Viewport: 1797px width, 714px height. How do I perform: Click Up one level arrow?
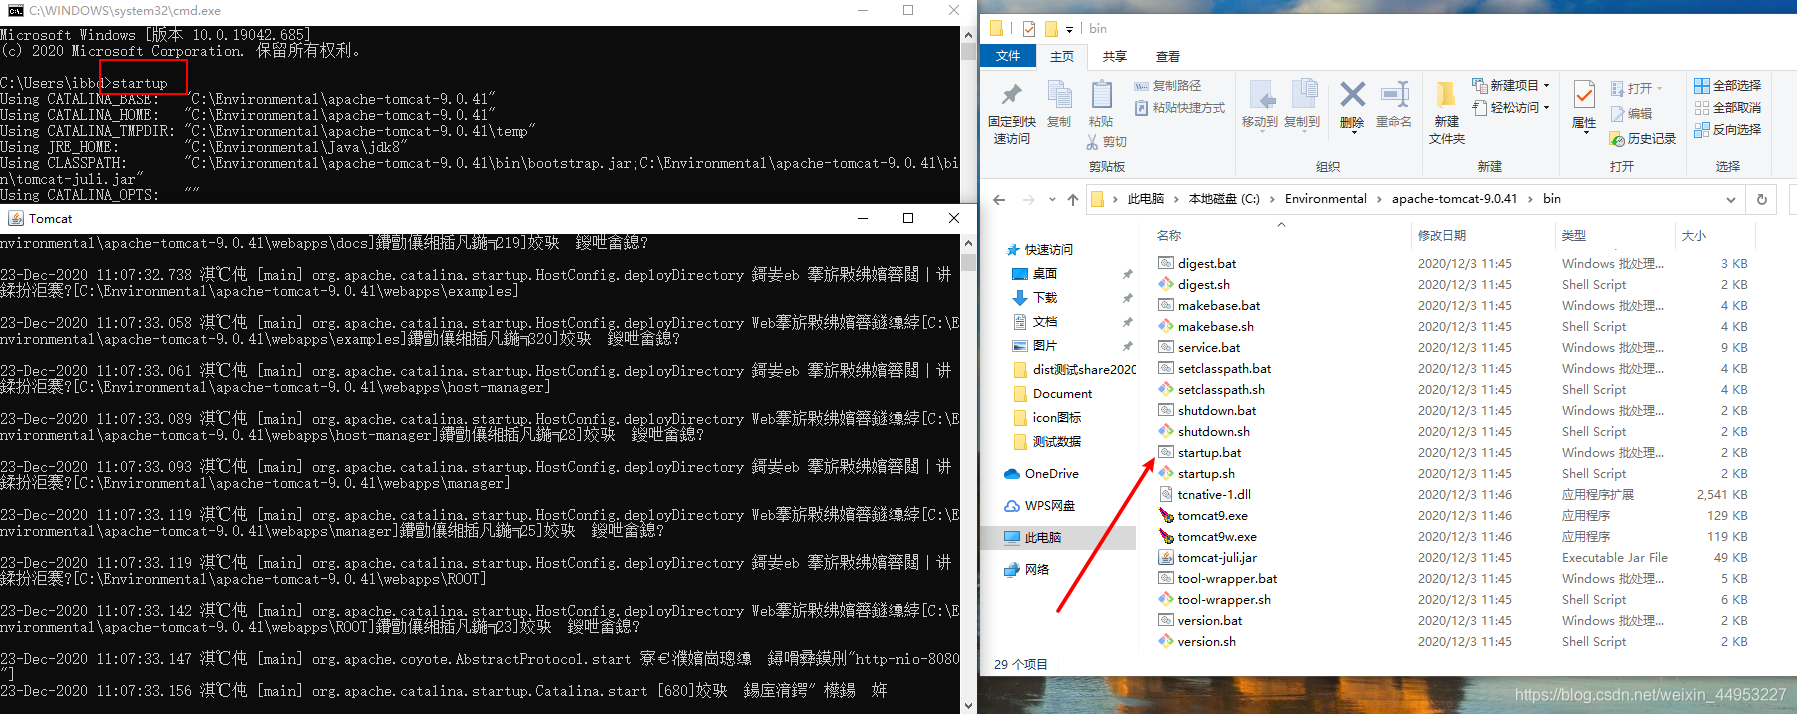(1073, 199)
